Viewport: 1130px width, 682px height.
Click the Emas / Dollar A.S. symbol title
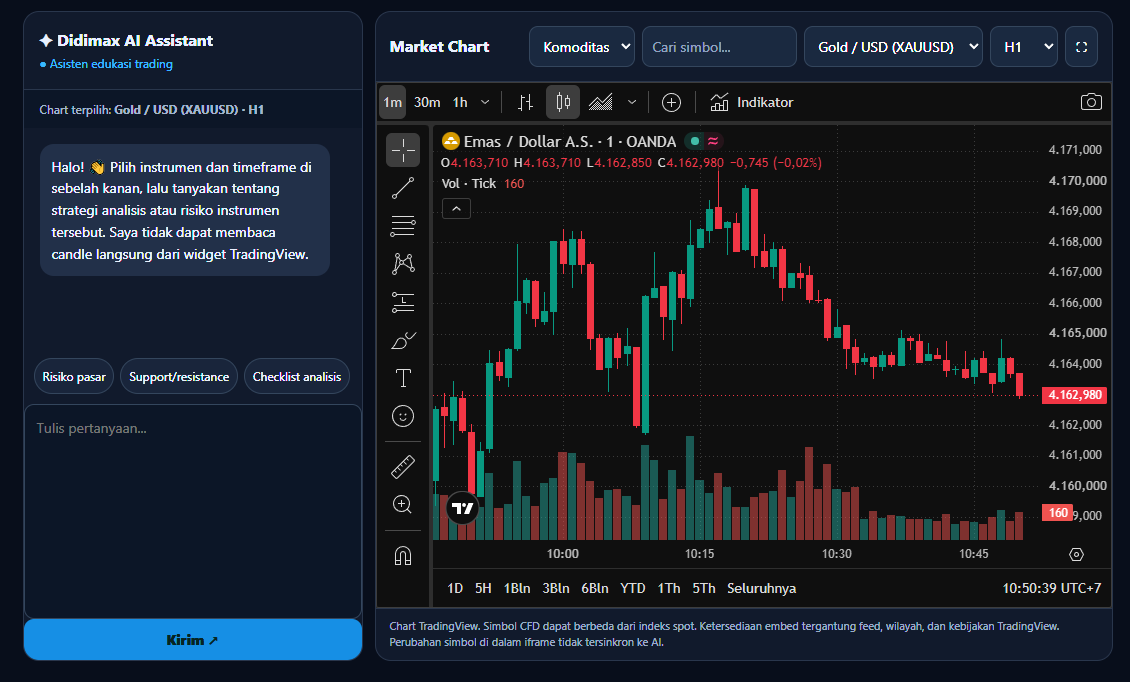point(528,141)
